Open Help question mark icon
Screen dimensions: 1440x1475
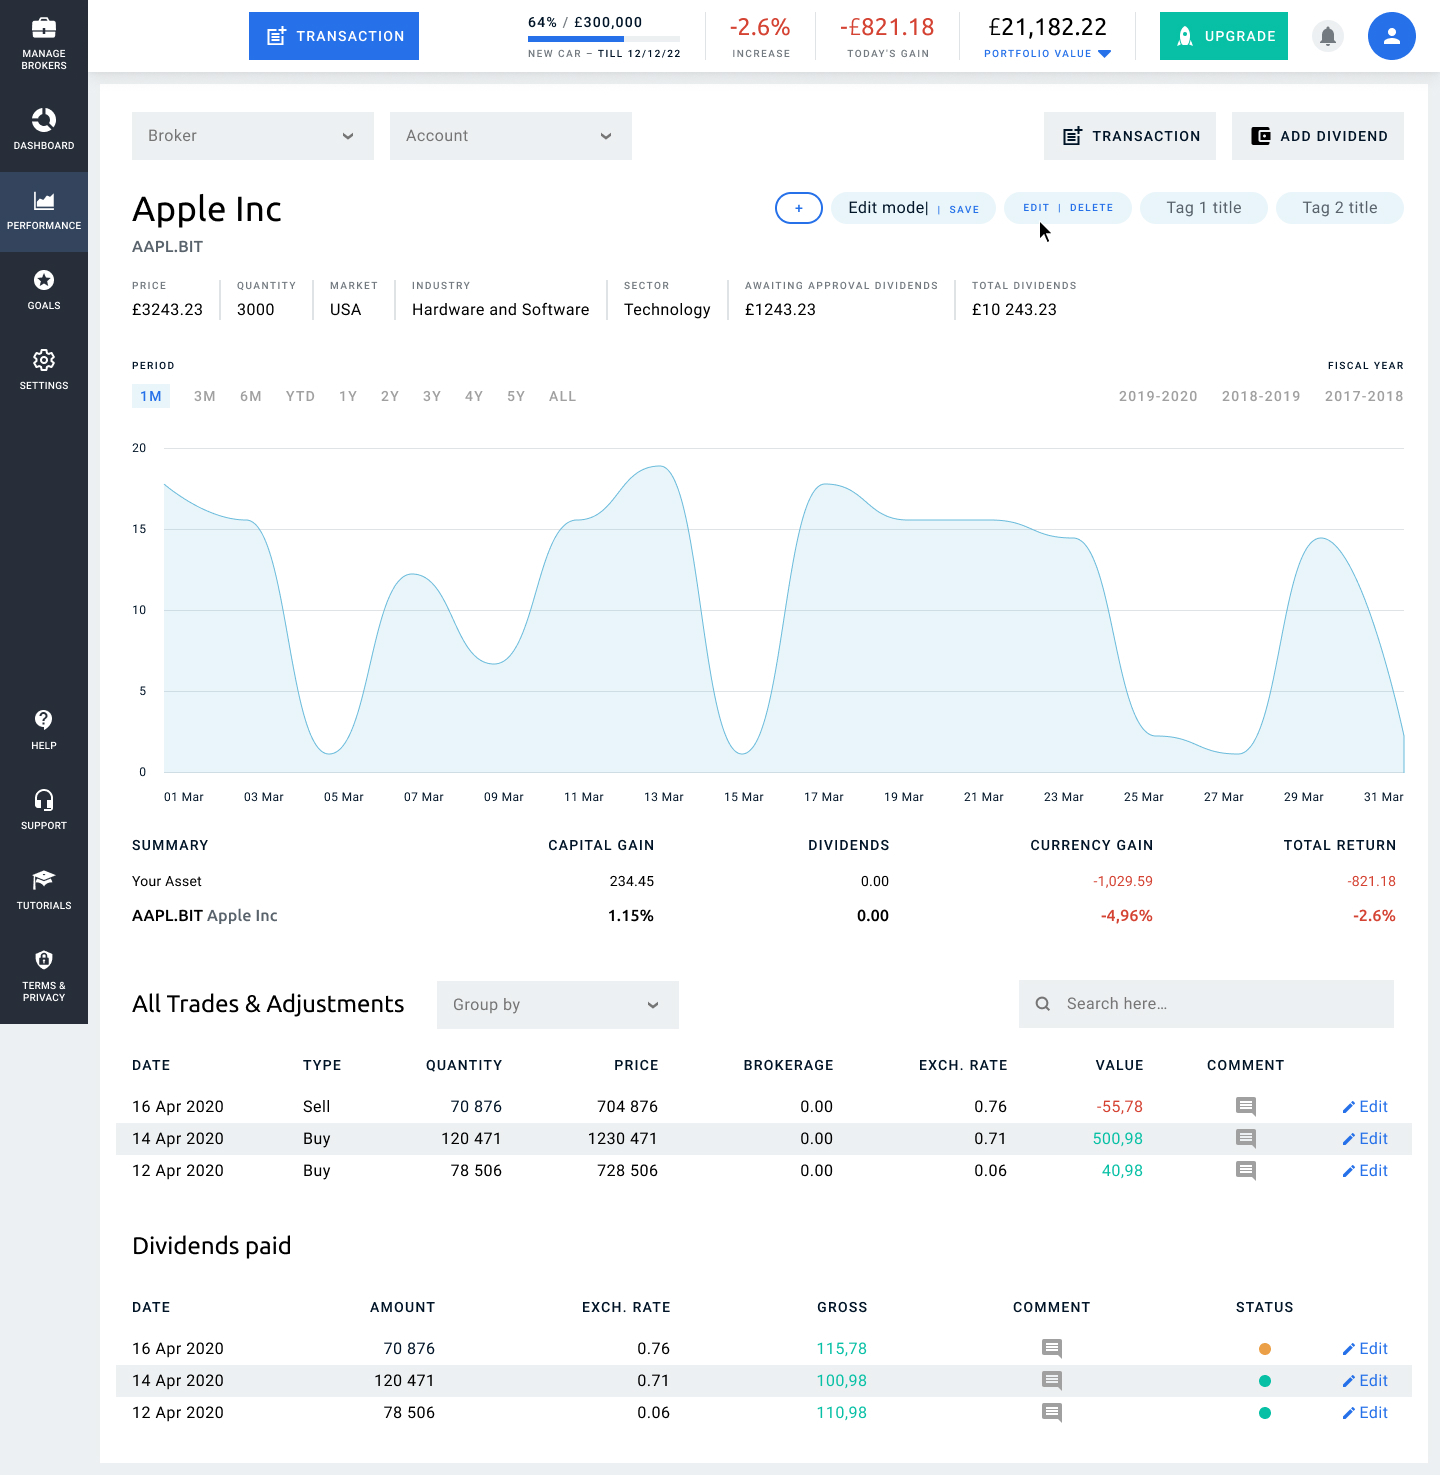44,720
